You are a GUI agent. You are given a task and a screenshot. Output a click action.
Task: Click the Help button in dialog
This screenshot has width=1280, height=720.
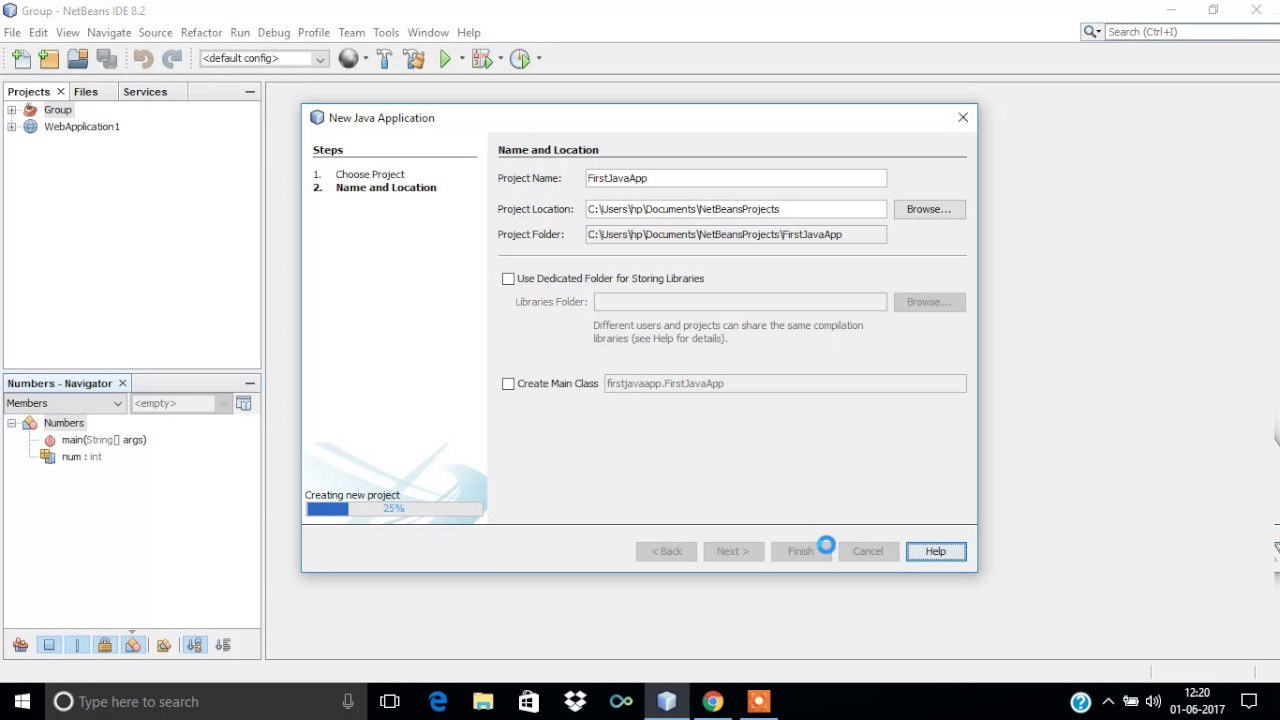pos(936,551)
